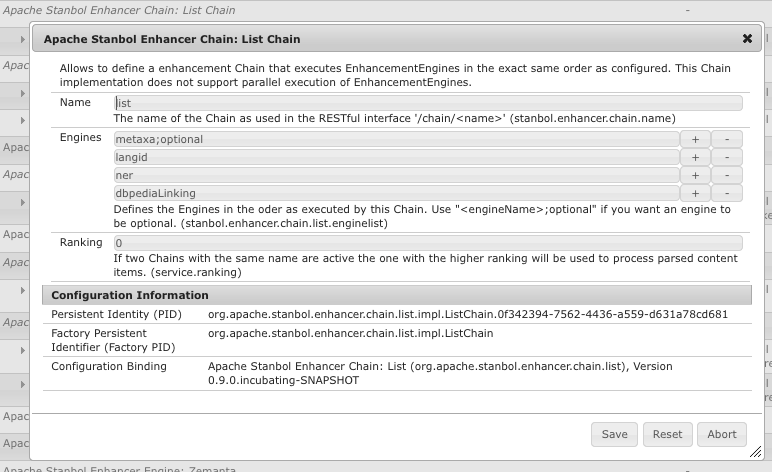Add engine after ner row
Viewport: 772px width, 472px height.
pyautogui.click(x=695, y=175)
